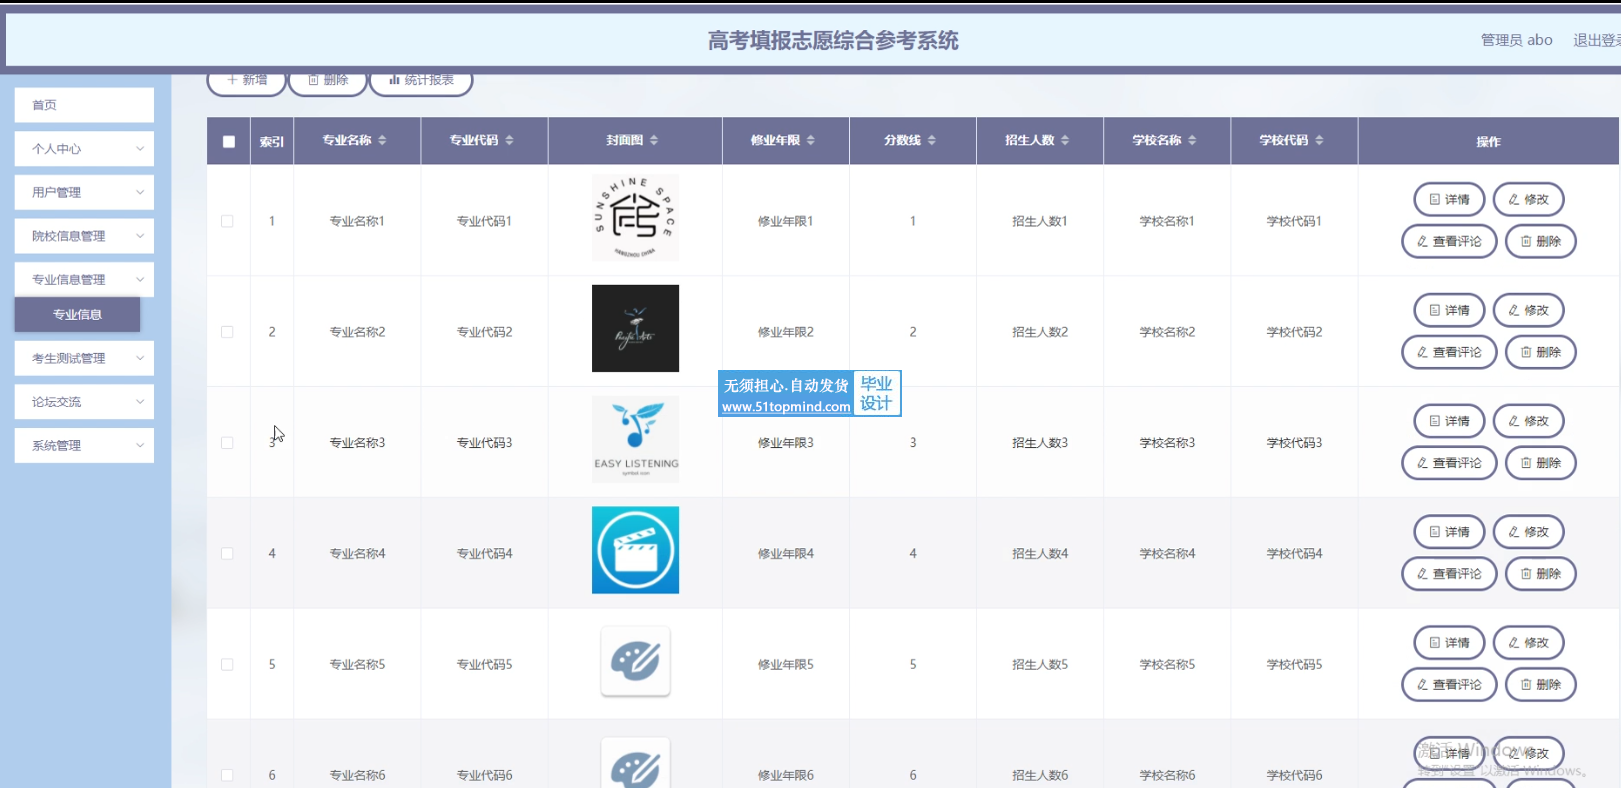Check the box for row 专业名称5

tap(227, 665)
